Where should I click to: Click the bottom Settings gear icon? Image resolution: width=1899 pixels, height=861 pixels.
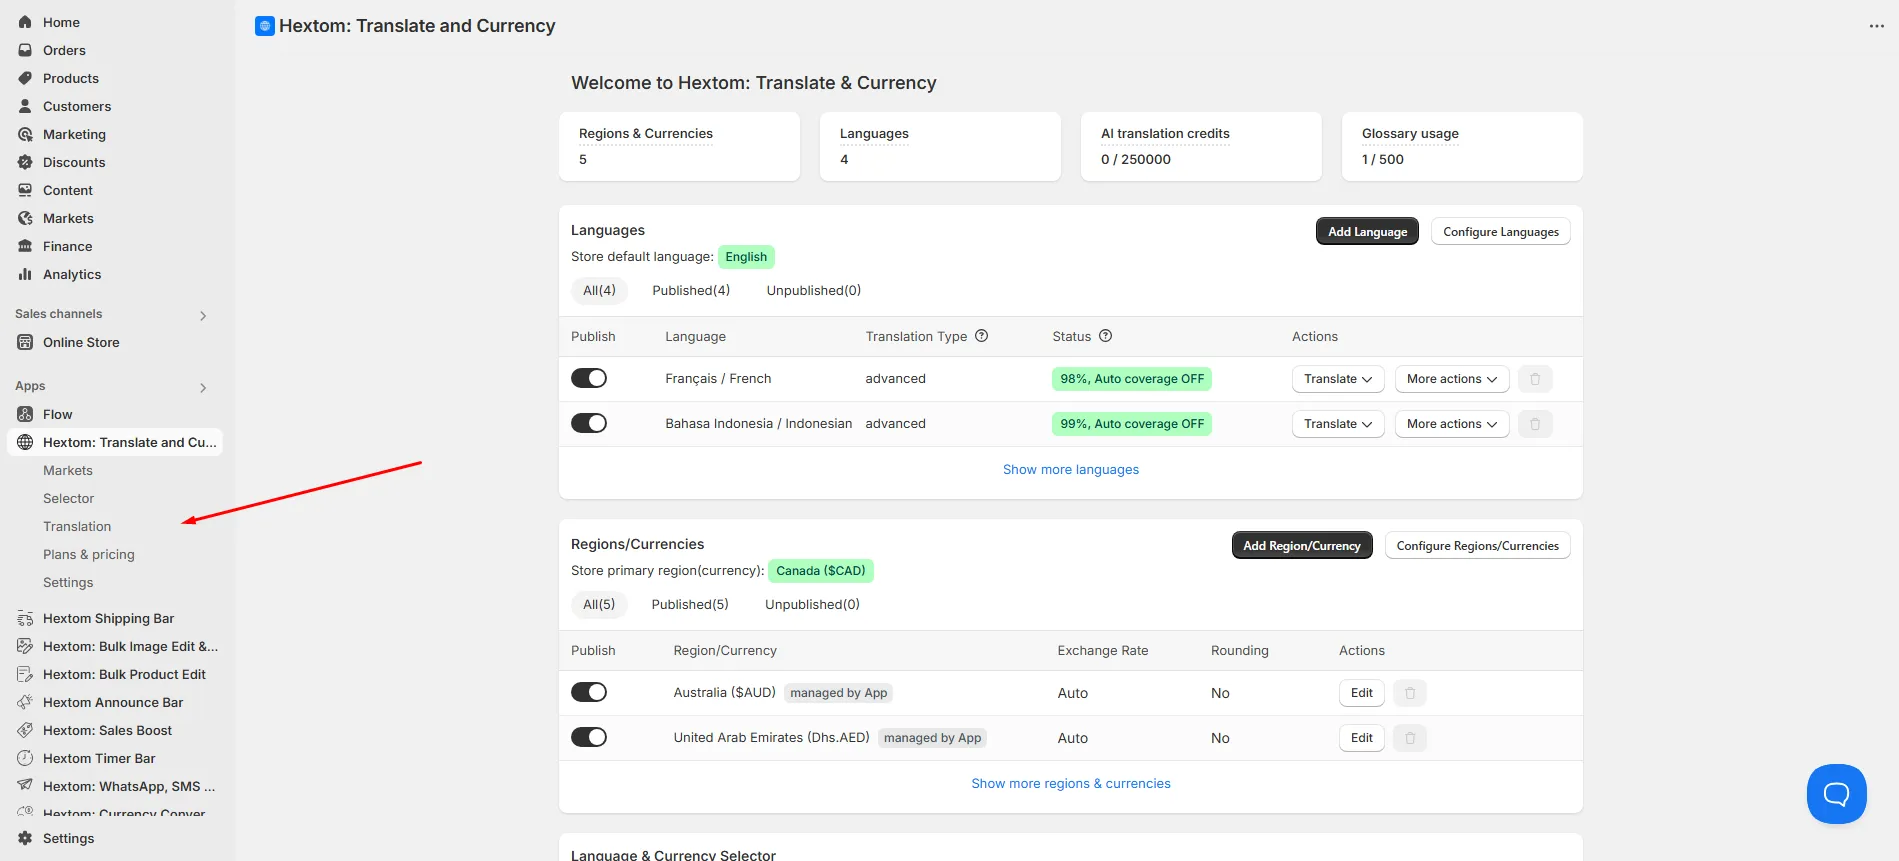[25, 838]
